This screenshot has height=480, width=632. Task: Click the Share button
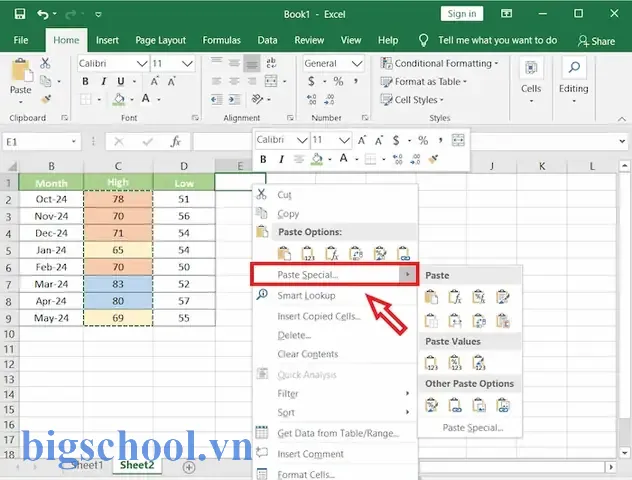597,41
